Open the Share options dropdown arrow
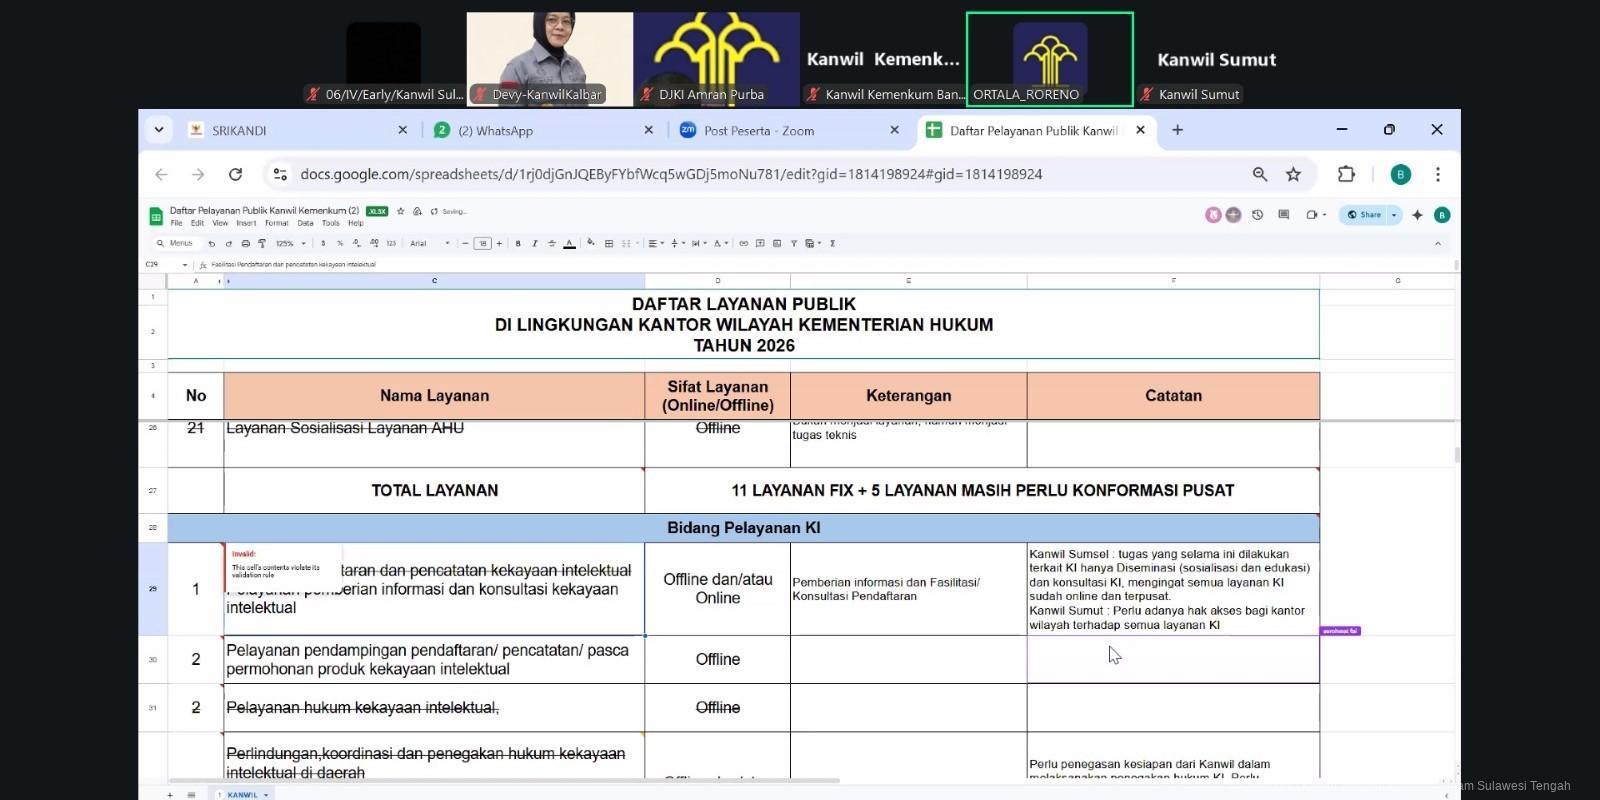 click(1394, 215)
